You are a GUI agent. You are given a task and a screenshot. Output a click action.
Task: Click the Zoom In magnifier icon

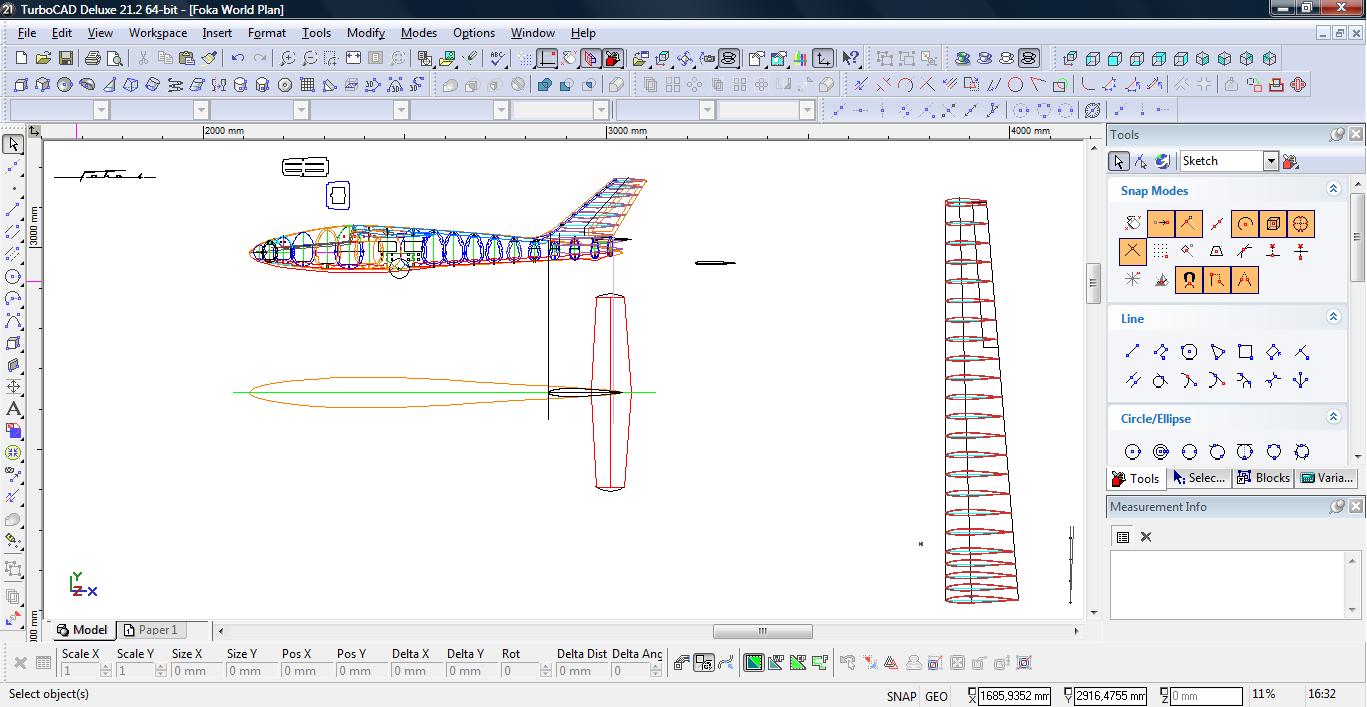(x=287, y=59)
